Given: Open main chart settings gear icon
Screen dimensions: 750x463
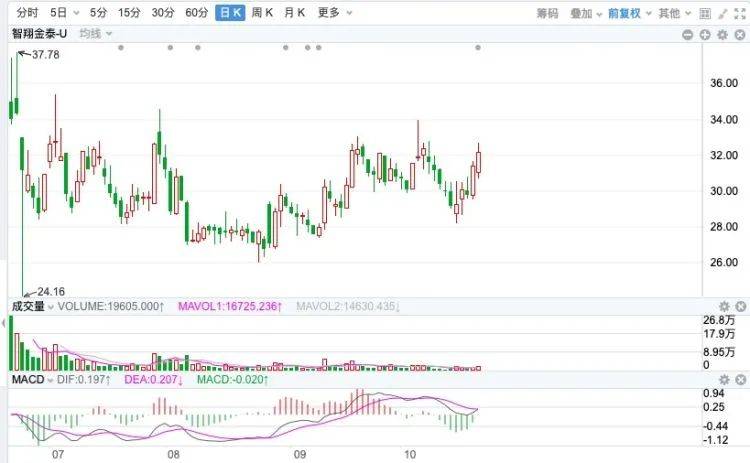Looking at the screenshot, I should [x=722, y=34].
